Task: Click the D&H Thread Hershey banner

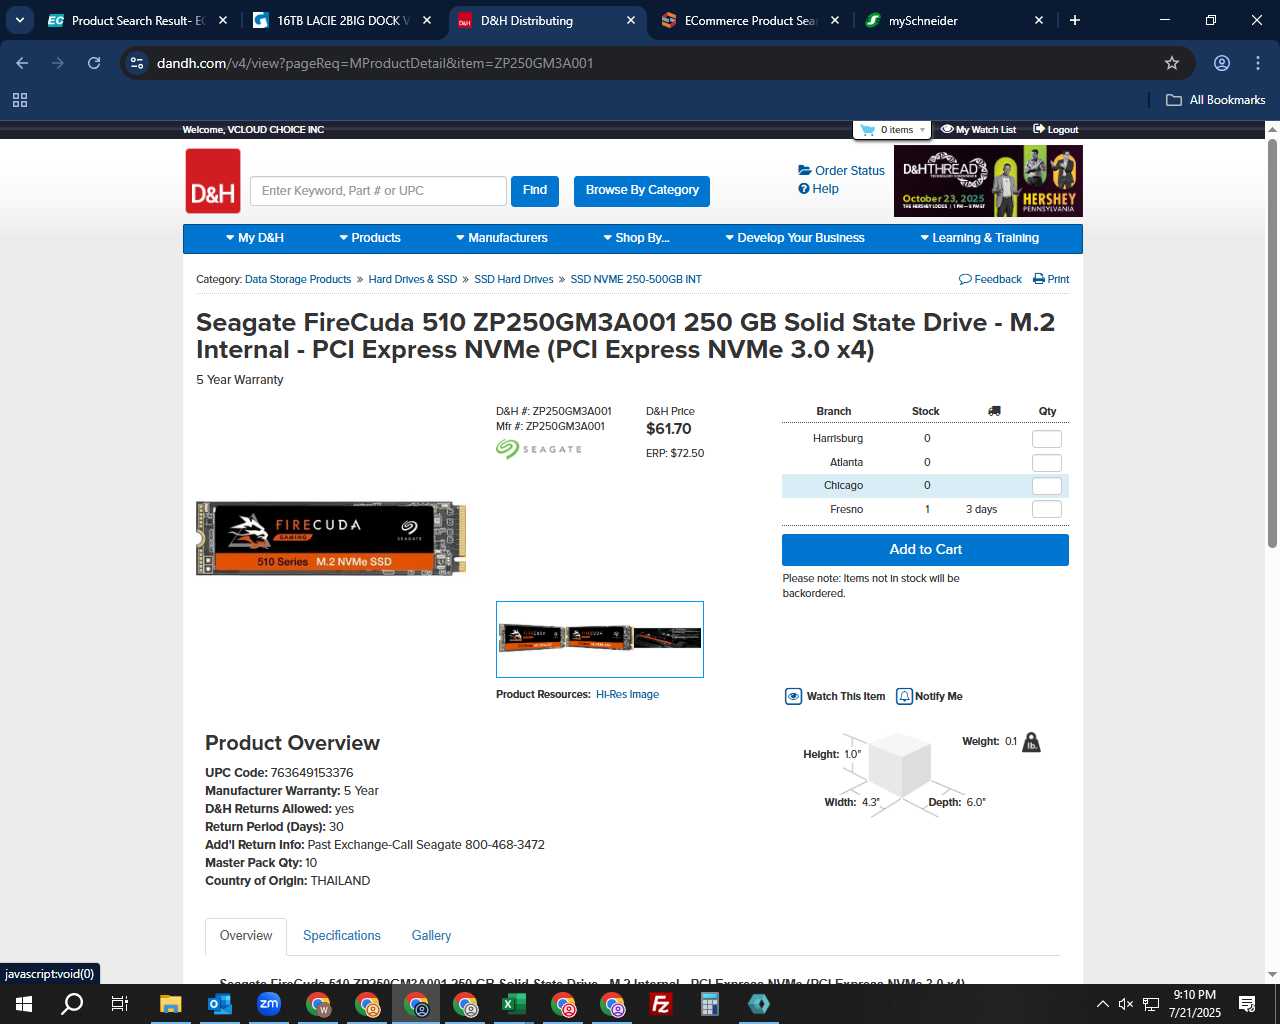Action: (988, 181)
